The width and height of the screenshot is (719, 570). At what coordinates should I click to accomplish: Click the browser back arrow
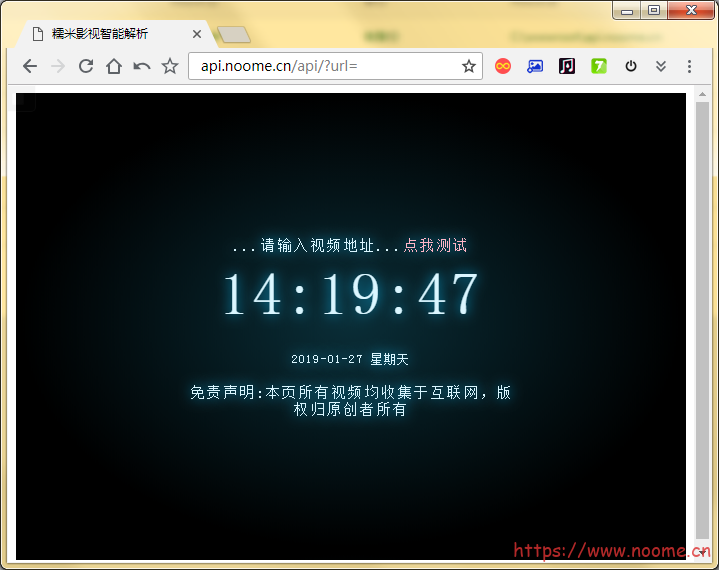30,66
